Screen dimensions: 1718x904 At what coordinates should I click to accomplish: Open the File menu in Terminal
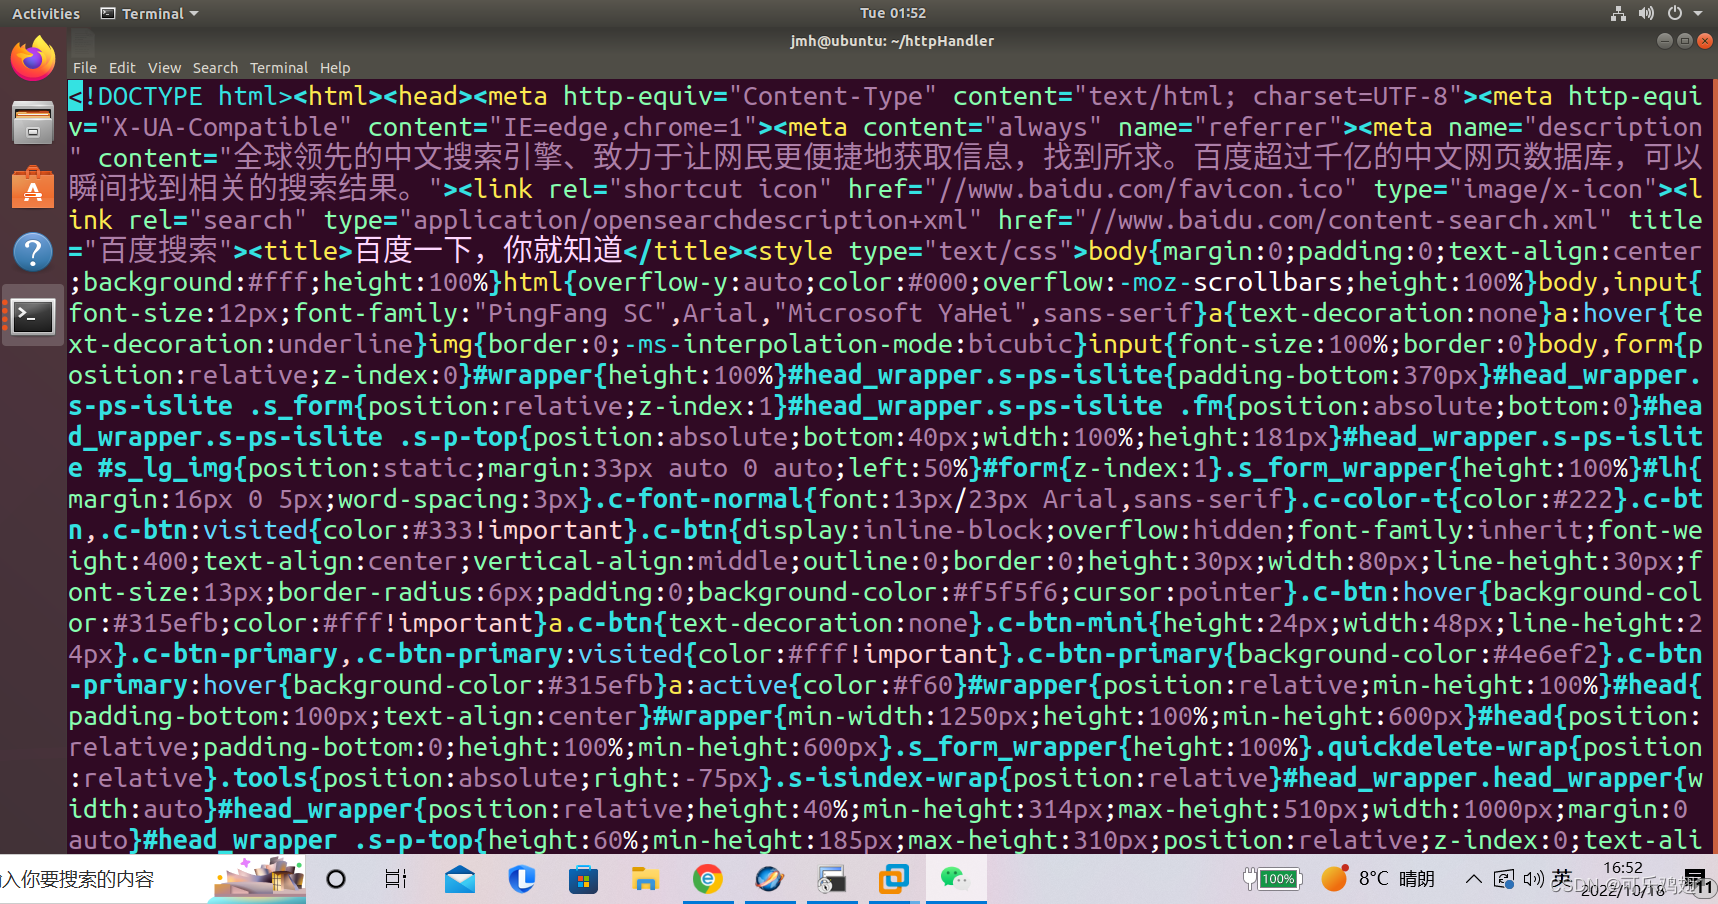tap(85, 68)
